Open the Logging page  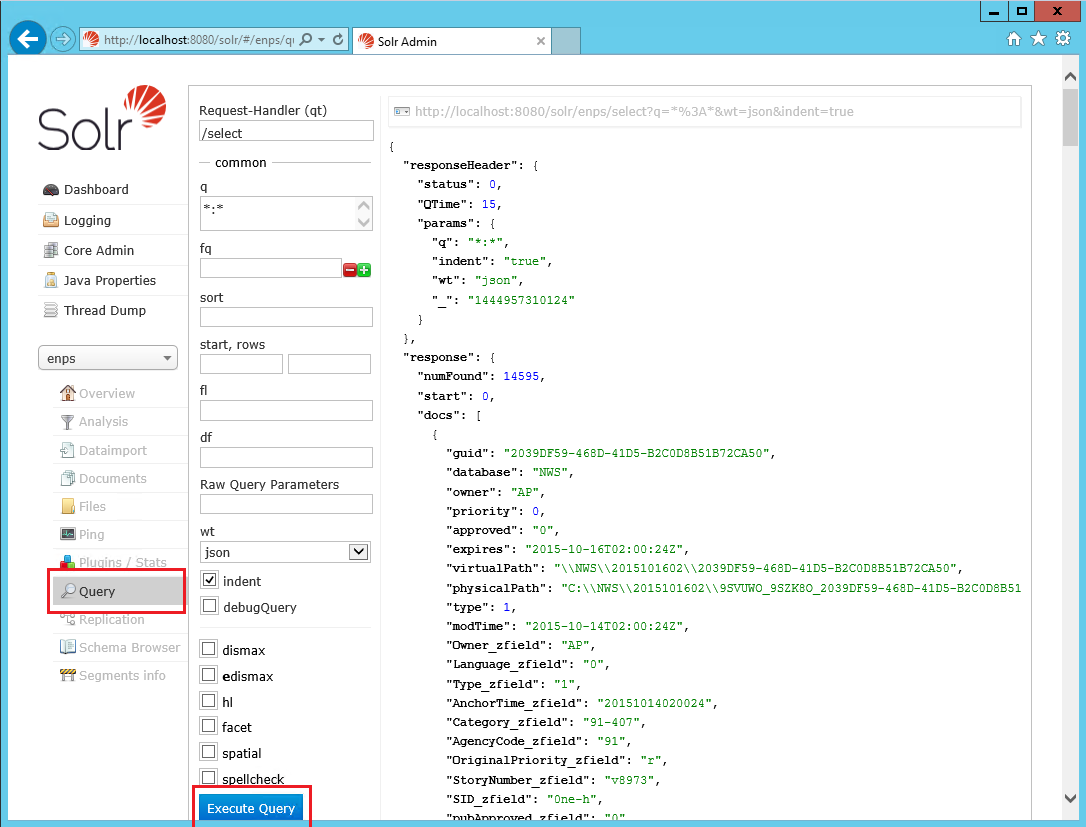(x=87, y=220)
